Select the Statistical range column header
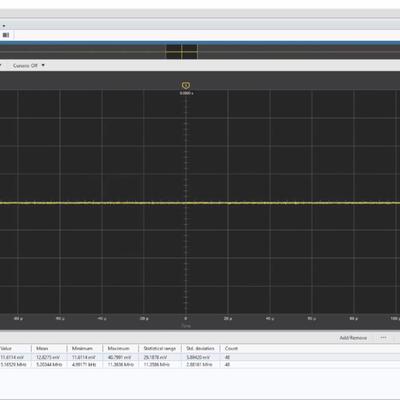 click(x=160, y=348)
